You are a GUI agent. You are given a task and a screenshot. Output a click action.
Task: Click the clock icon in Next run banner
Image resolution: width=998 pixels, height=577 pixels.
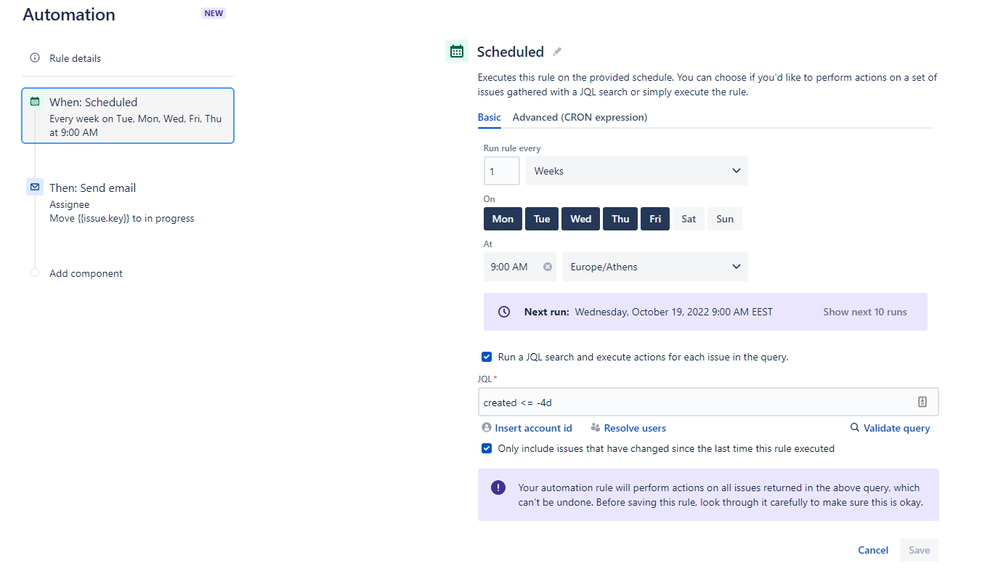pos(503,311)
